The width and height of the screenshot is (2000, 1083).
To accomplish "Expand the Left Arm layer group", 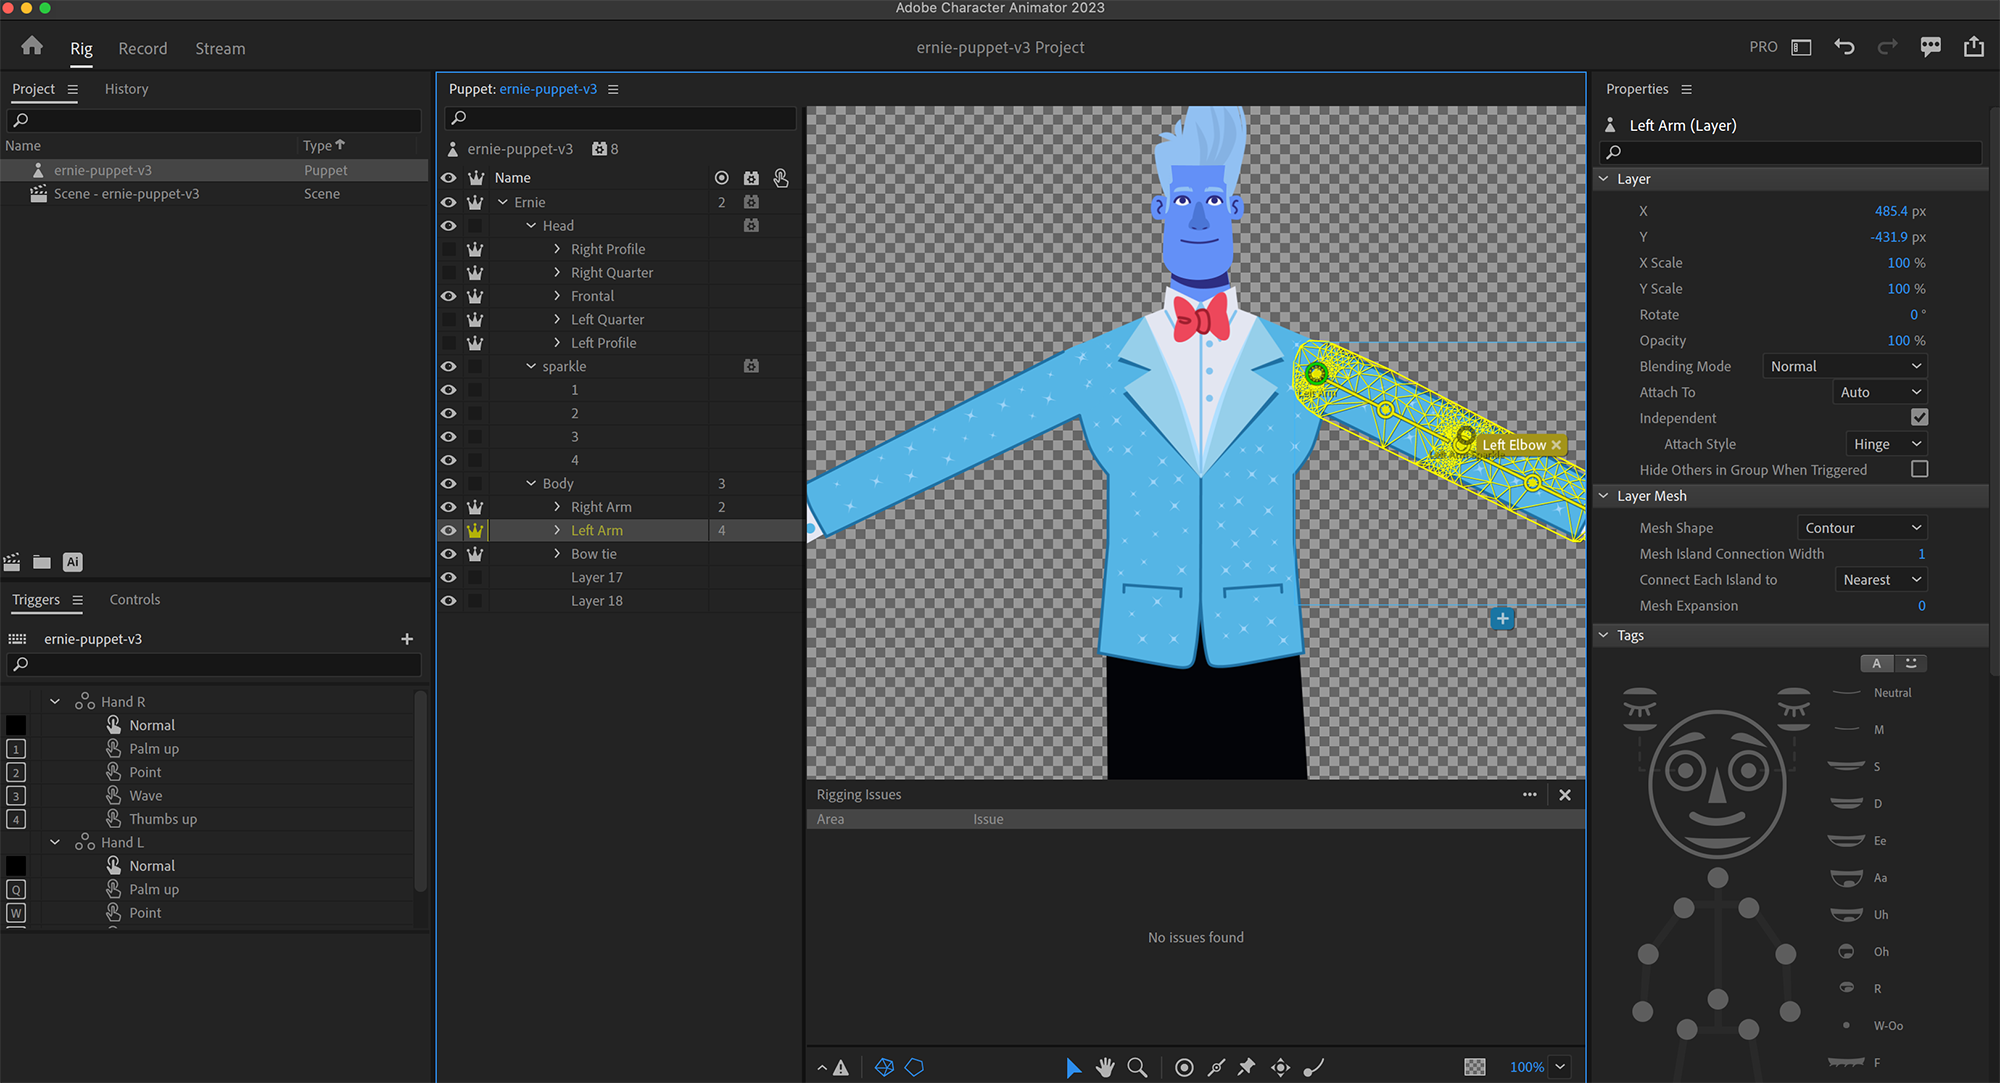I will pyautogui.click(x=557, y=531).
